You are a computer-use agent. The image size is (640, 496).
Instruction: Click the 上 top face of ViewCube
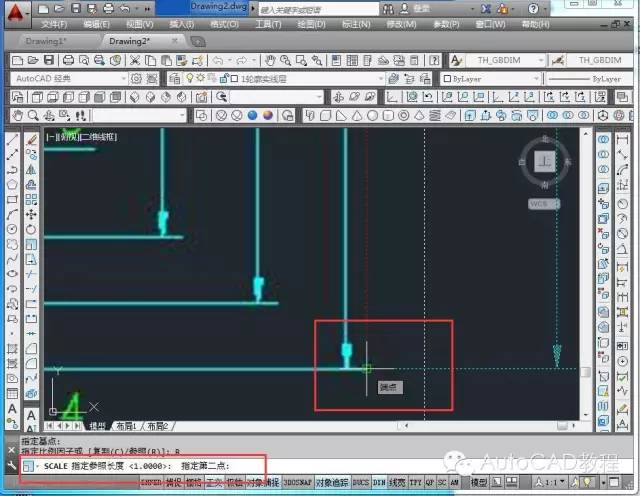pos(545,161)
